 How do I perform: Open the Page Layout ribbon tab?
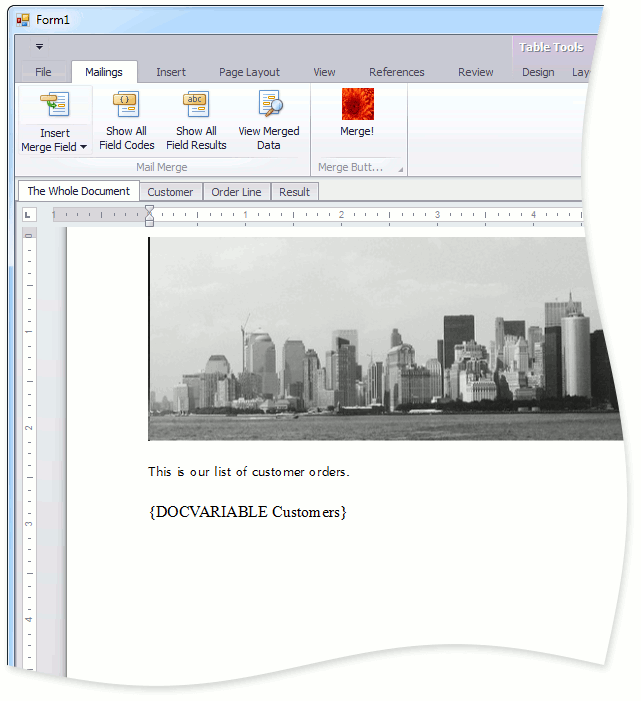[249, 72]
